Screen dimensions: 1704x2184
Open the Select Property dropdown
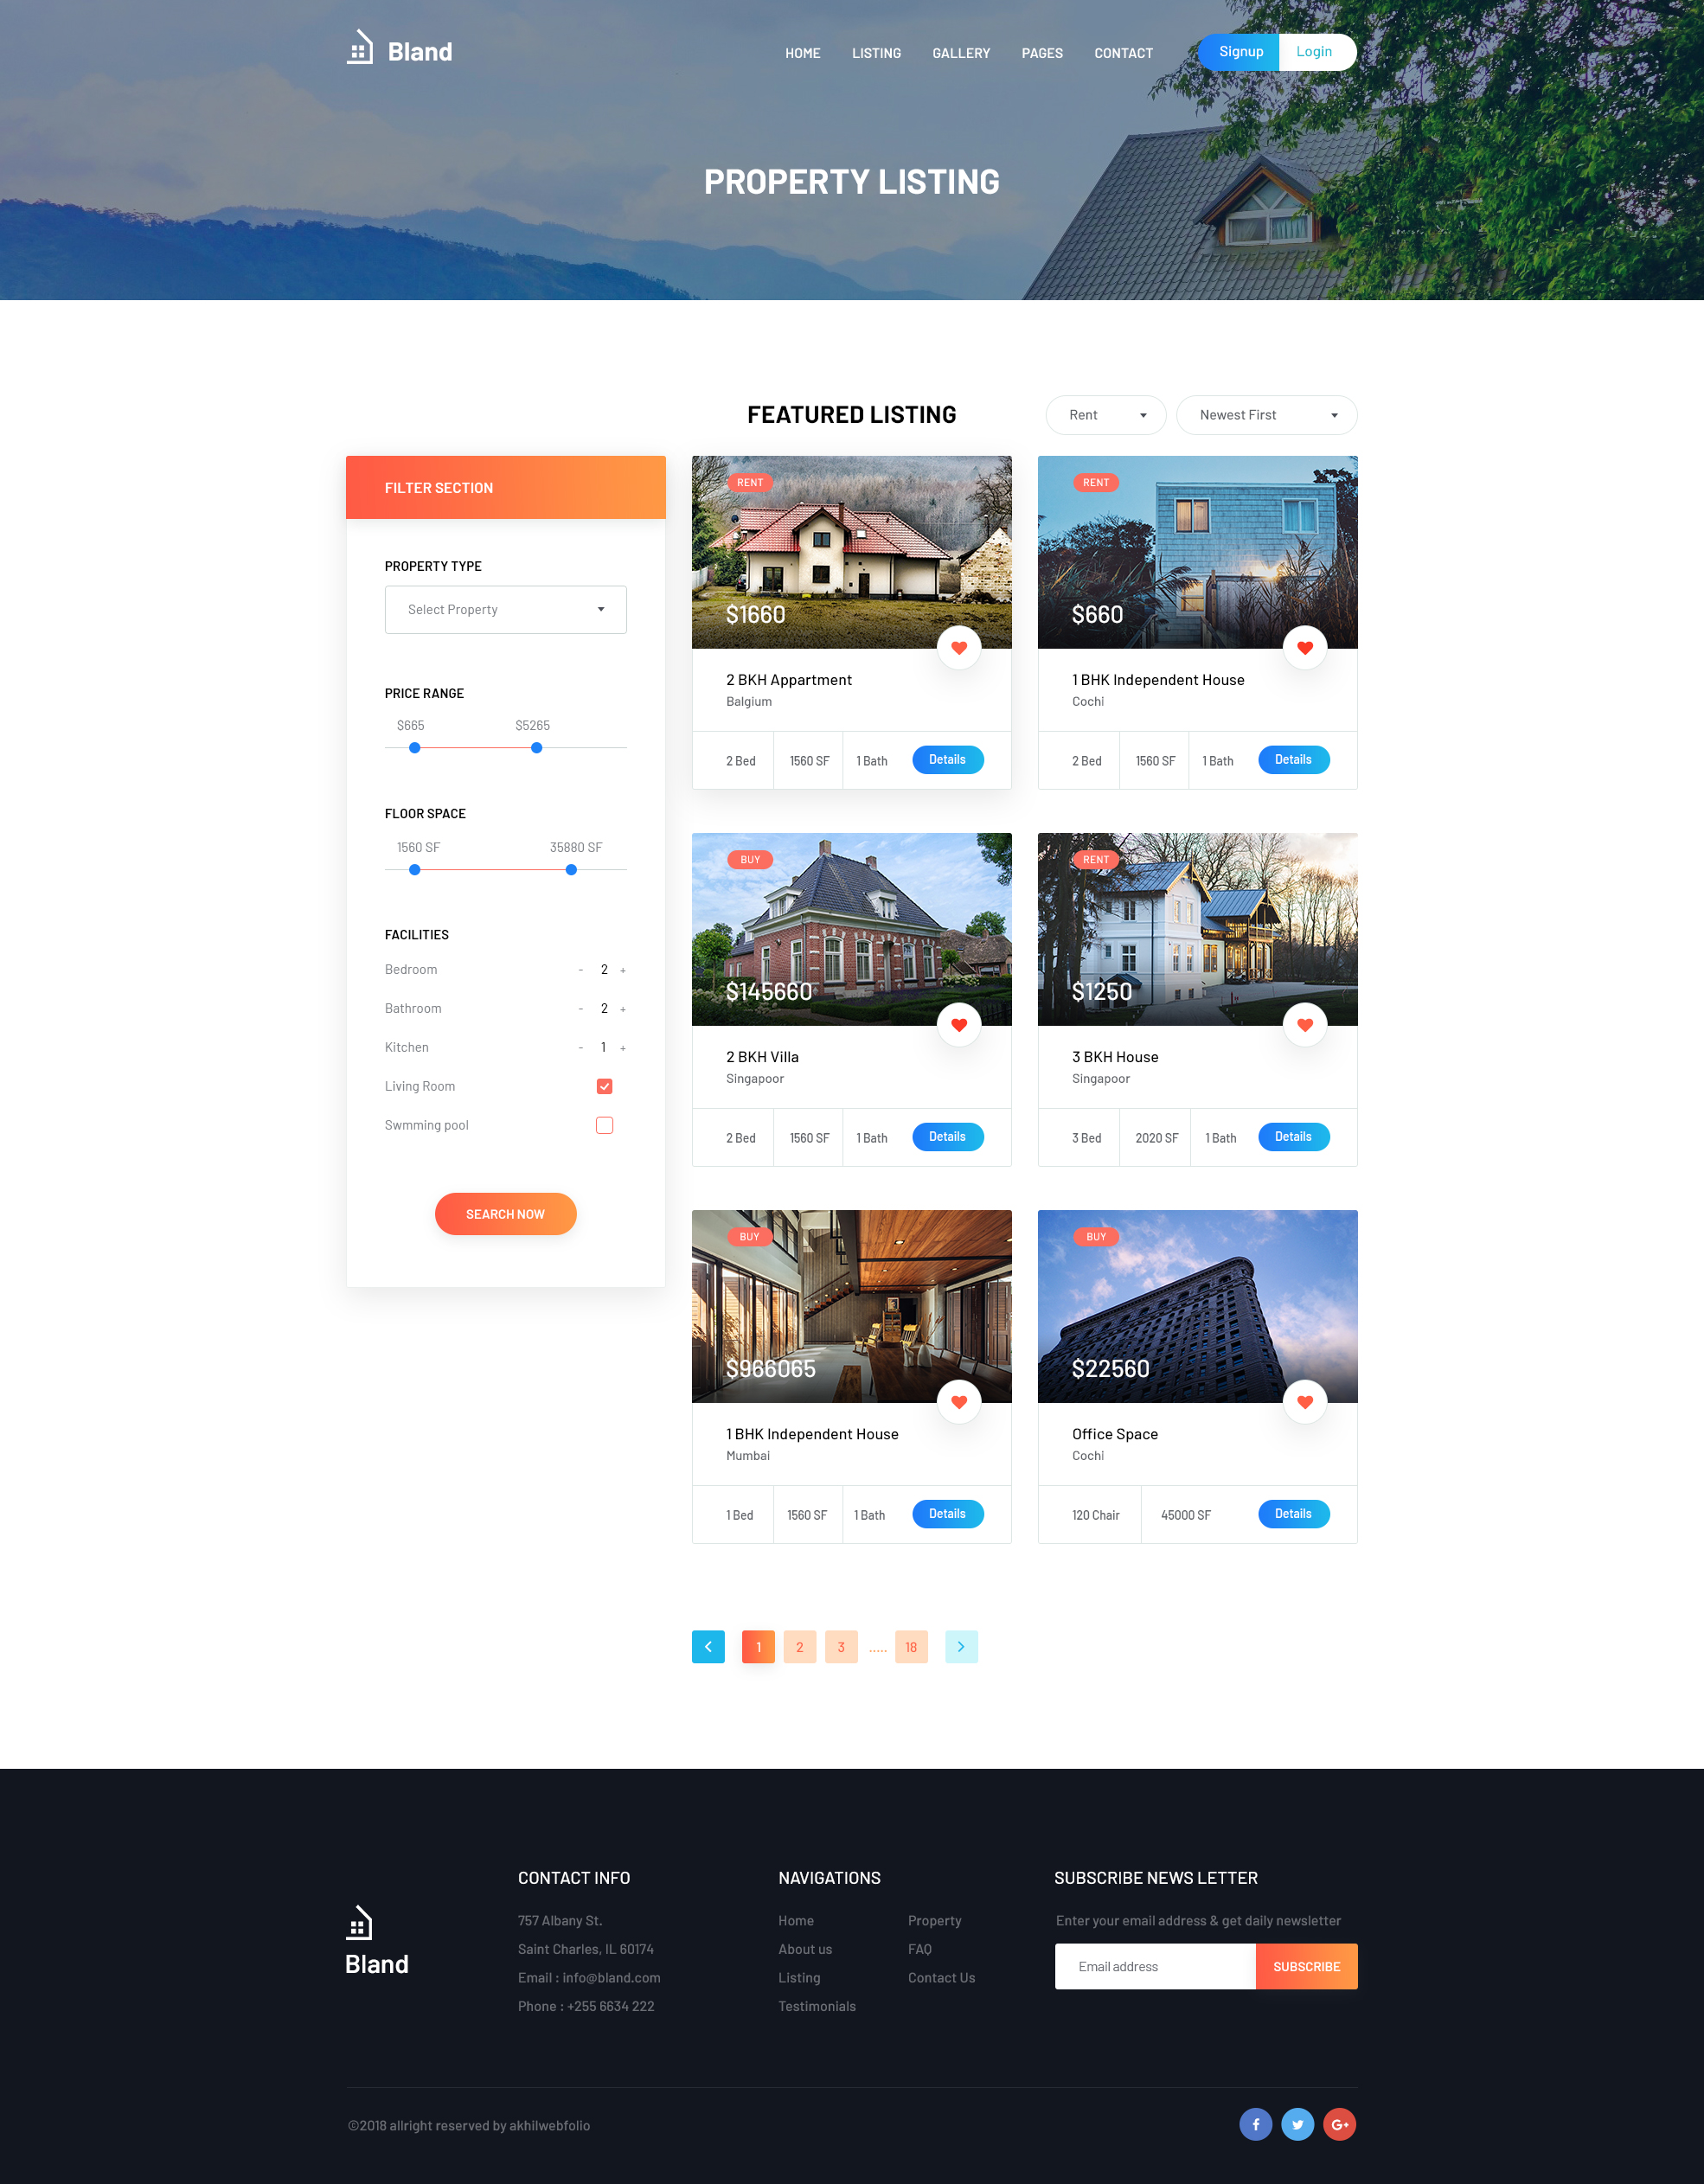pyautogui.click(x=505, y=609)
